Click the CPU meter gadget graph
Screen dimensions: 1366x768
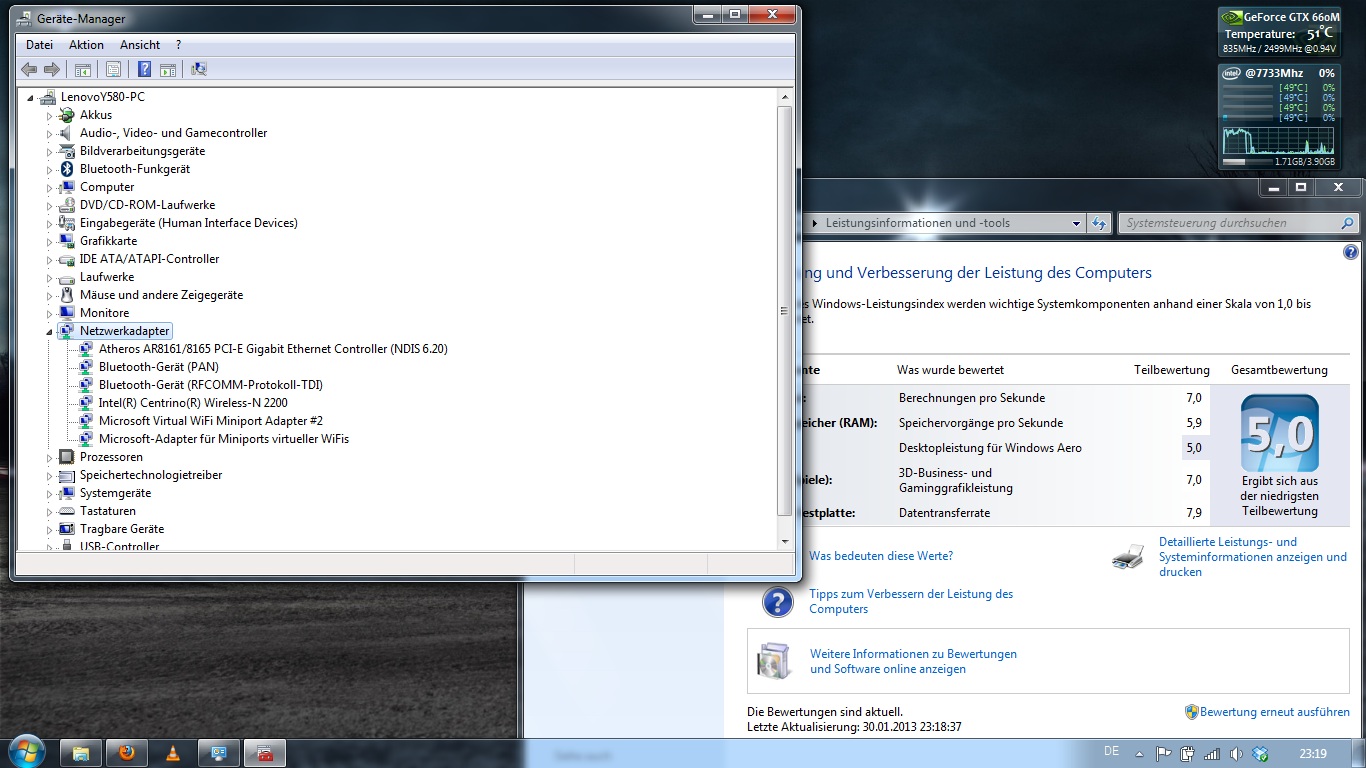1279,141
